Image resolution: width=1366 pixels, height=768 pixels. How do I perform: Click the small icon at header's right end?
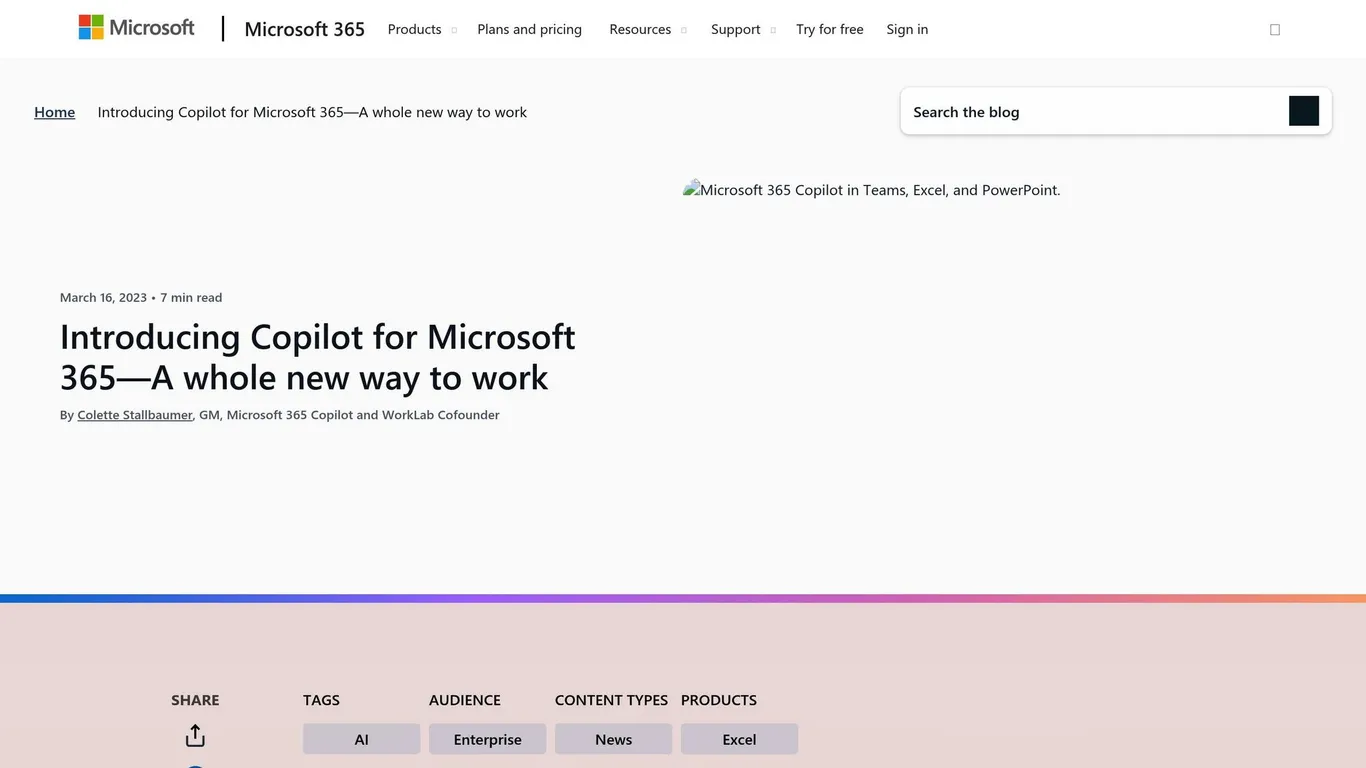(1275, 30)
